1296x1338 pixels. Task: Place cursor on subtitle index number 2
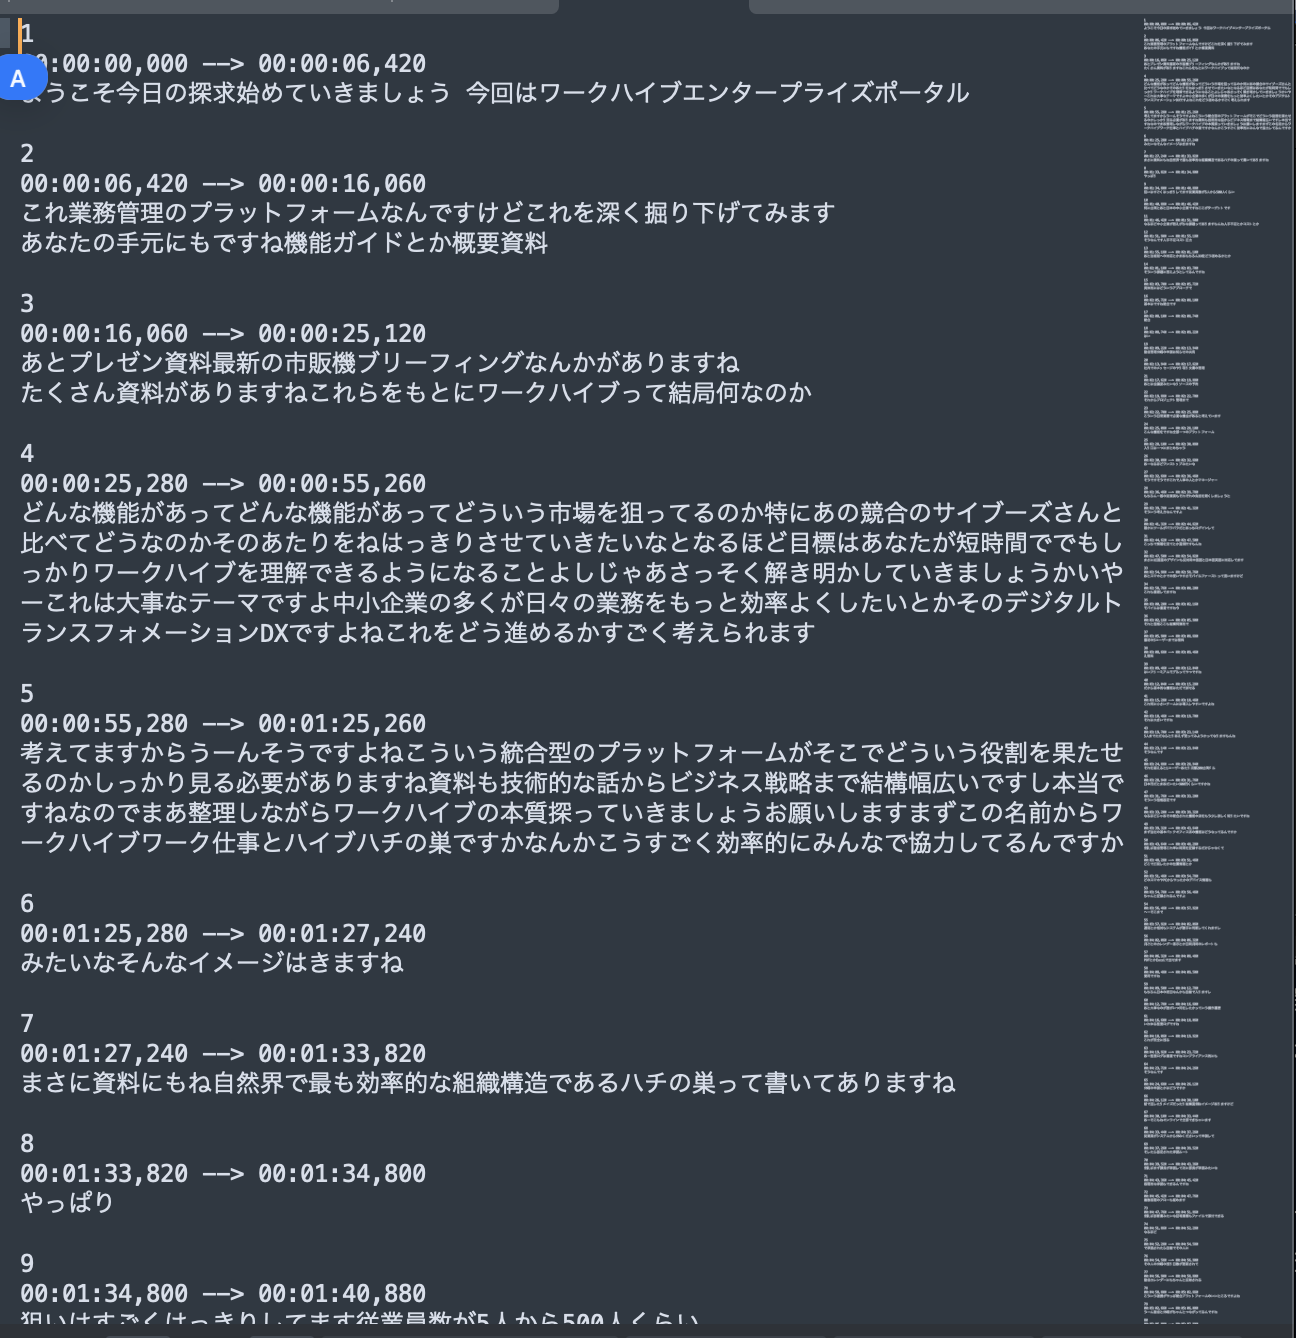[27, 153]
